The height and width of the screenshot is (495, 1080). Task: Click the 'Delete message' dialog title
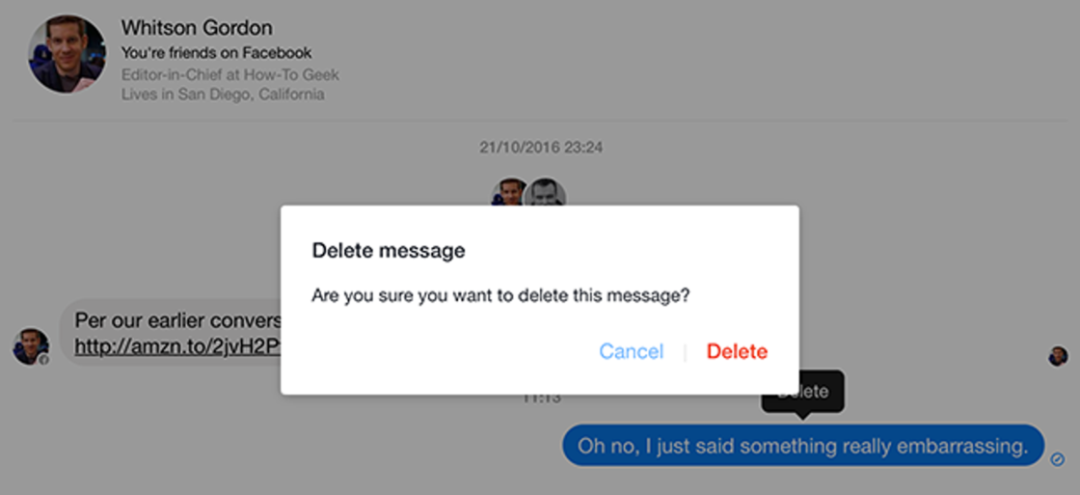[388, 251]
